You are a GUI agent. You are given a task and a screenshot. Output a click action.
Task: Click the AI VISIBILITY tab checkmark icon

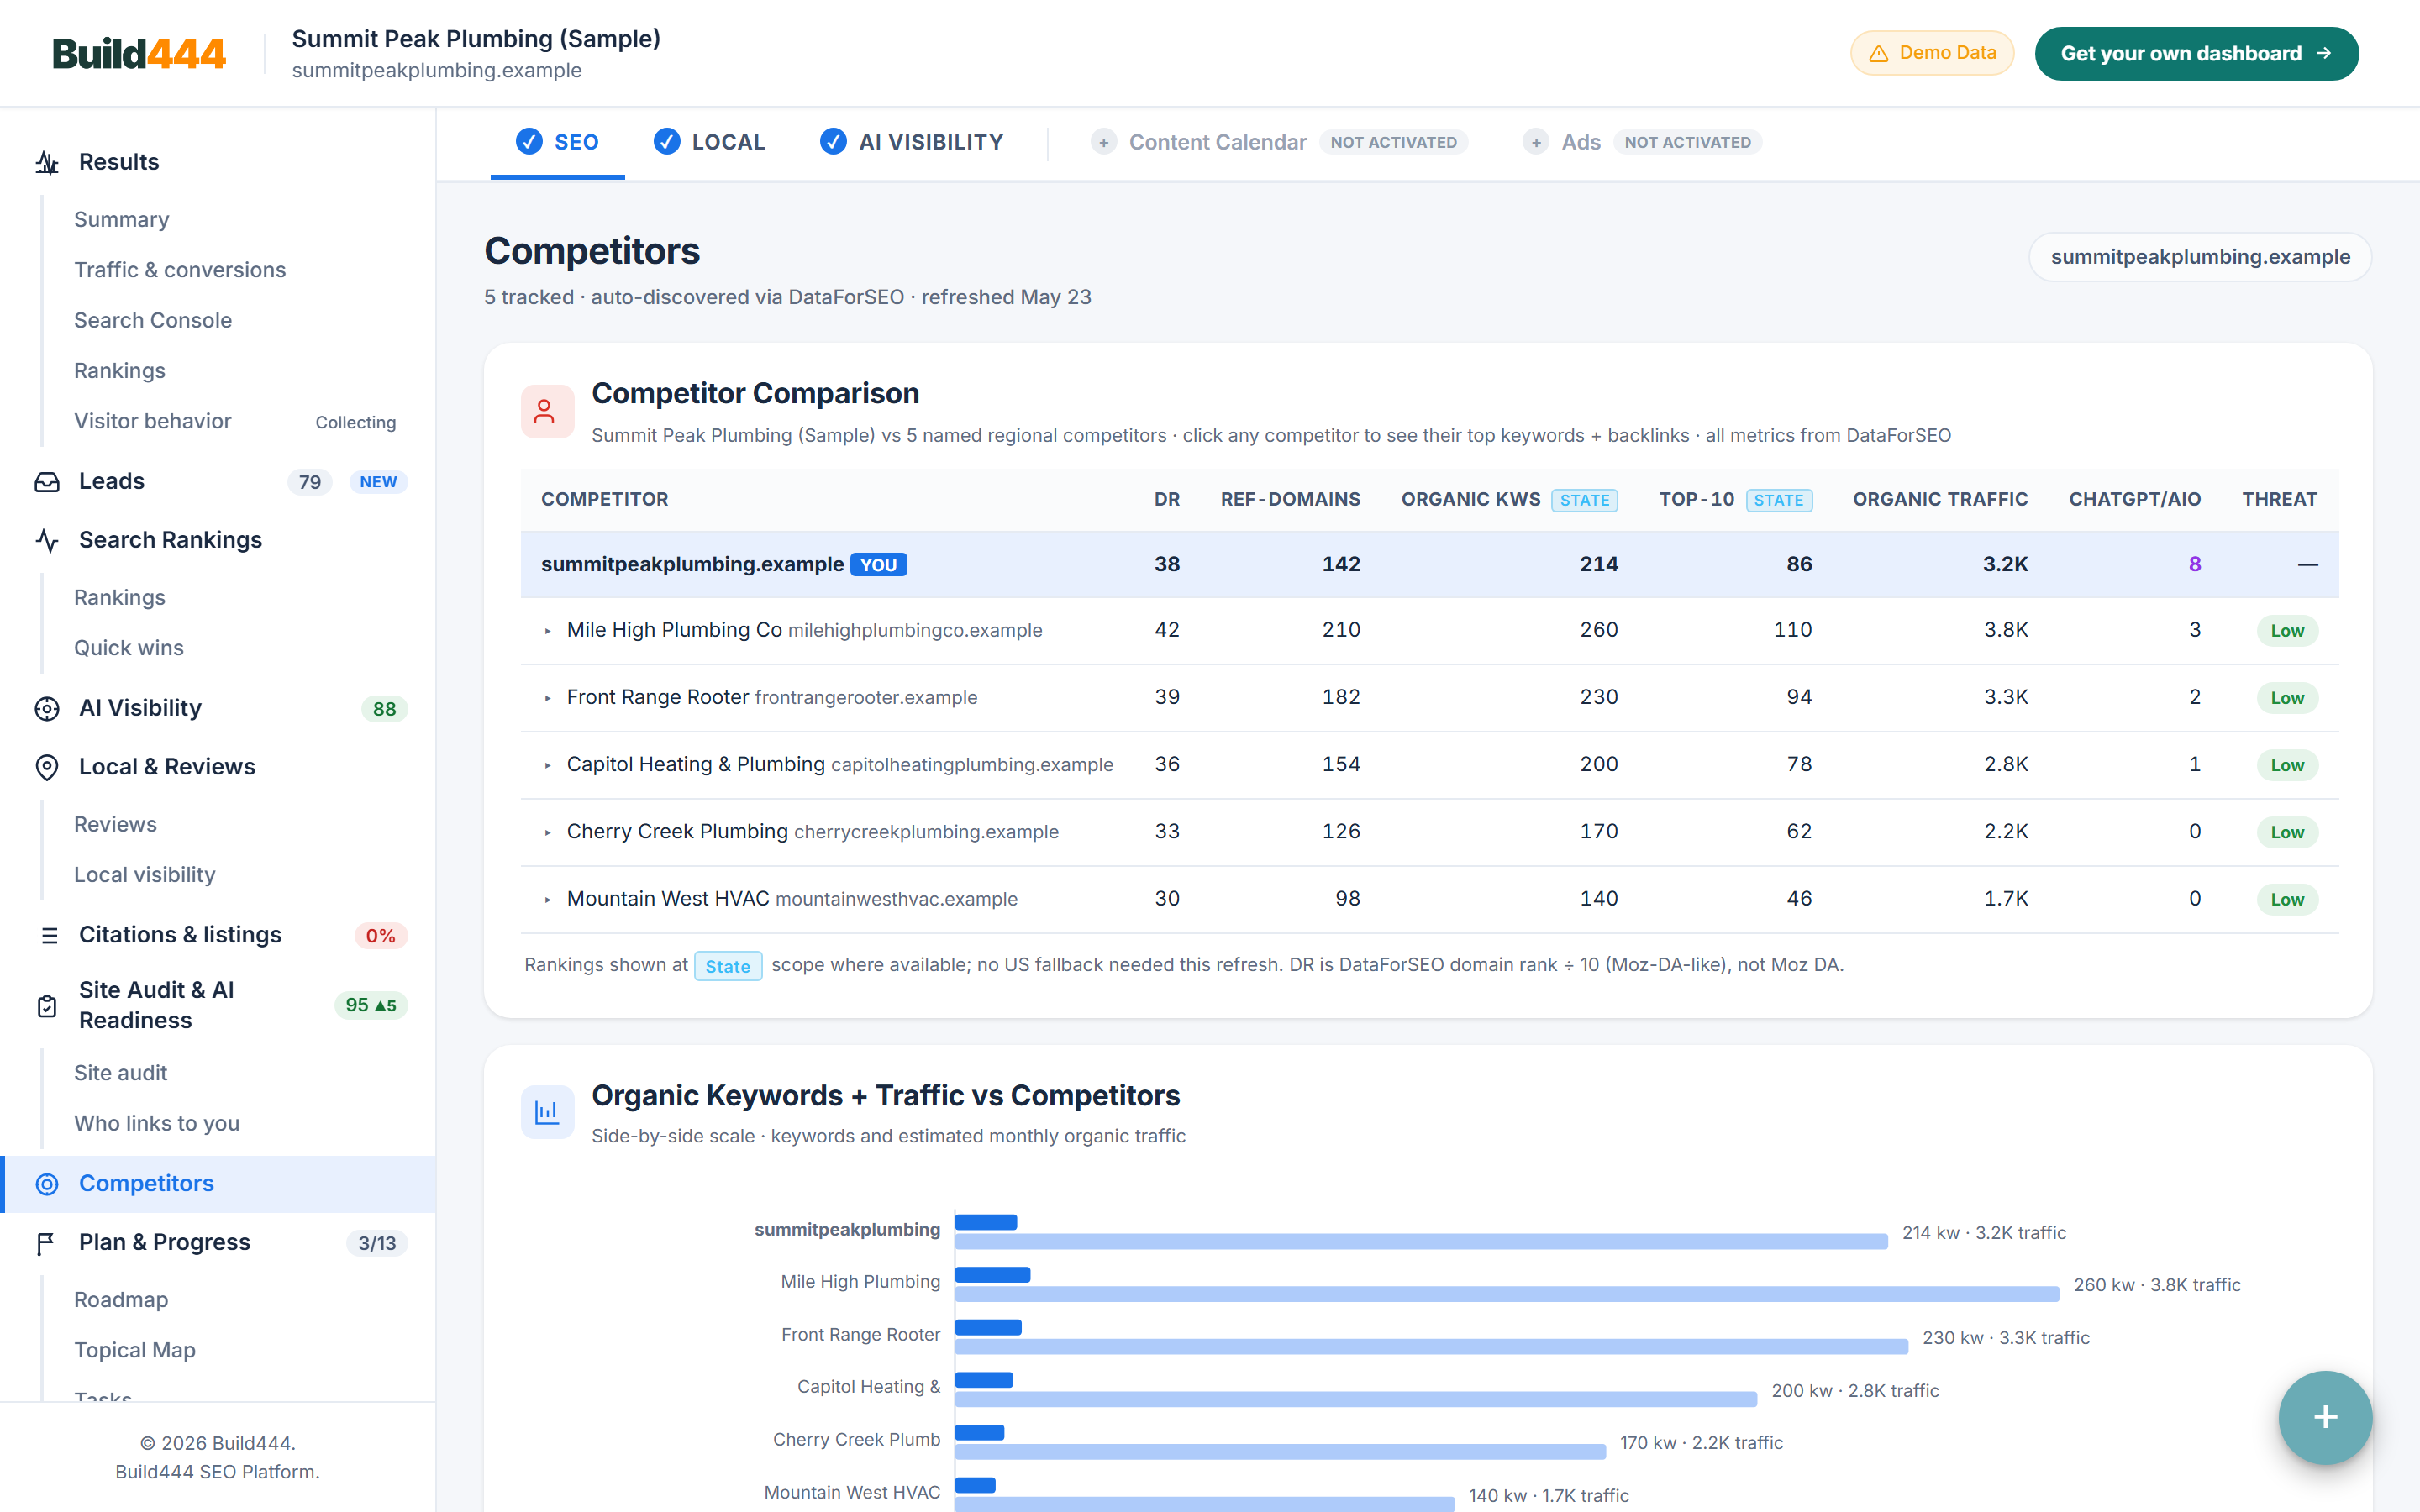(x=833, y=142)
